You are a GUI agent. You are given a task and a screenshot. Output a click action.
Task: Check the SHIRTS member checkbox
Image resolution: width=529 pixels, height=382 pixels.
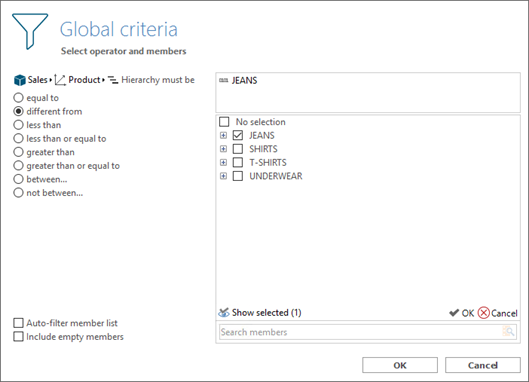point(238,149)
